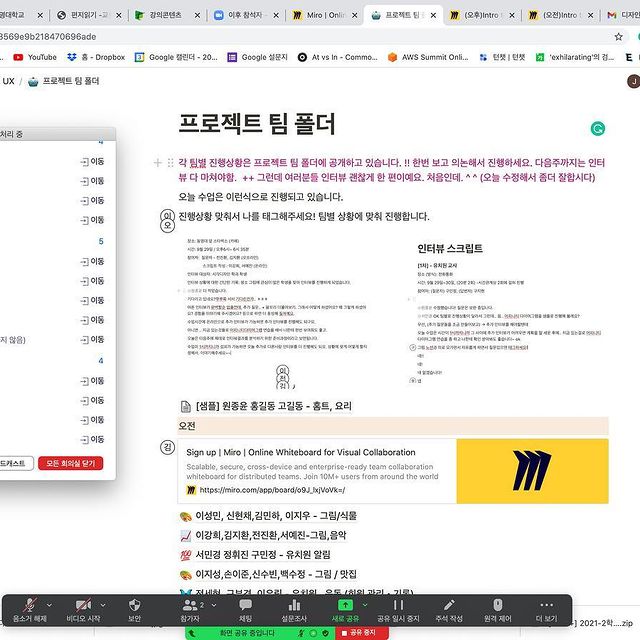Image resolution: width=640 pixels, height=640 pixels.
Task: Click the red Stop Share button
Action: 364,632
